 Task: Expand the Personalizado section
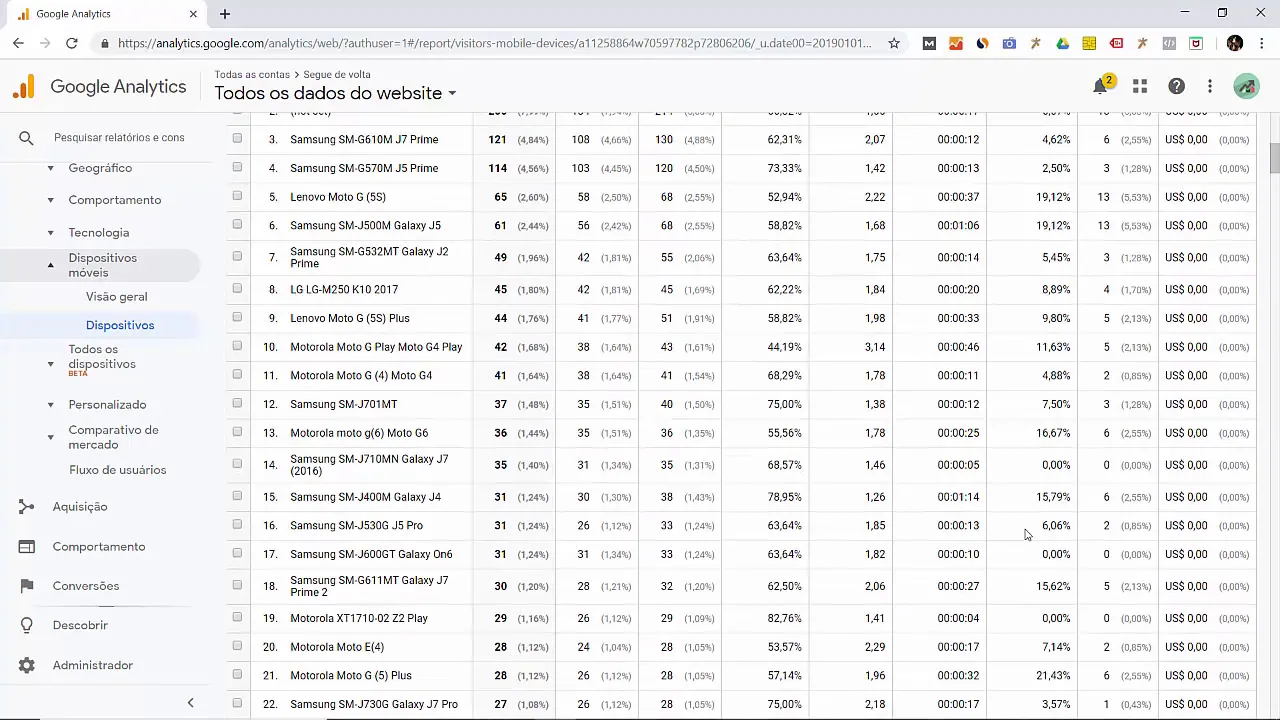point(50,405)
